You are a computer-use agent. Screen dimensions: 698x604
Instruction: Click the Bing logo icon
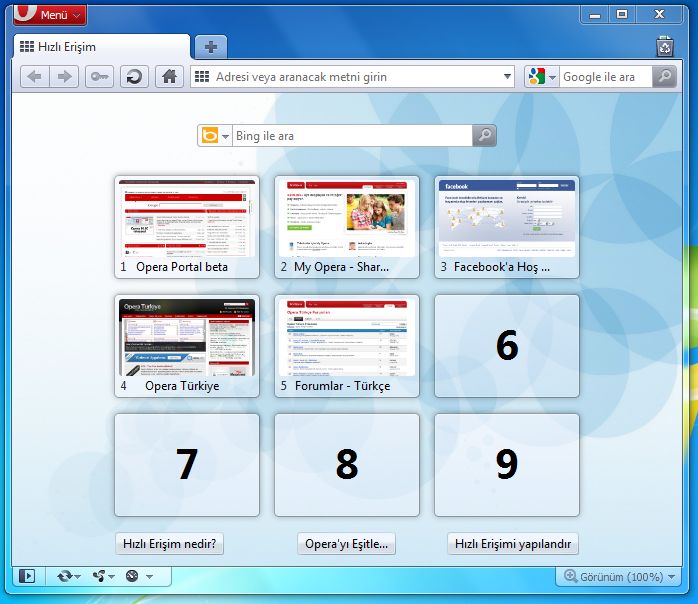pos(210,135)
